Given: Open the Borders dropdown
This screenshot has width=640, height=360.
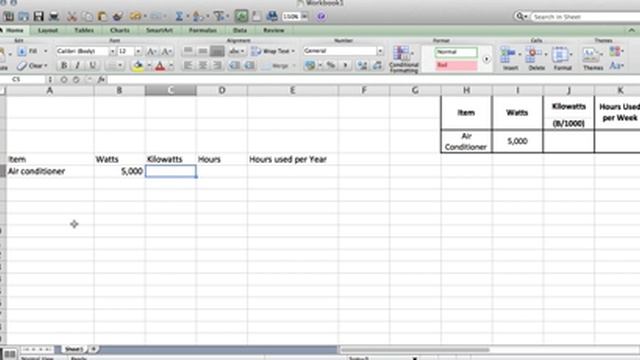Looking at the screenshot, I should tap(115, 65).
